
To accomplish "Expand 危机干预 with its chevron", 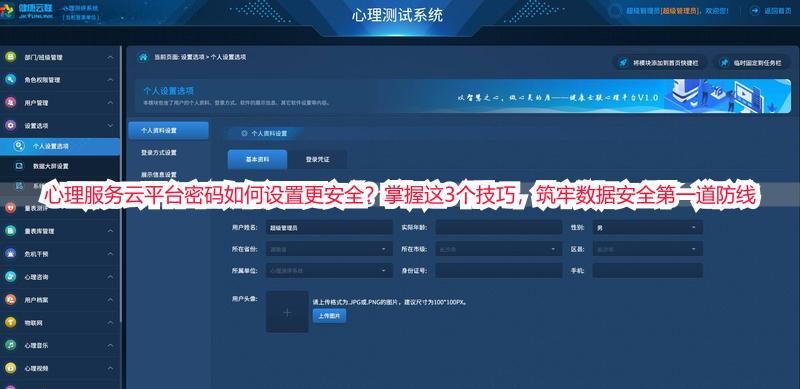I will [x=110, y=254].
